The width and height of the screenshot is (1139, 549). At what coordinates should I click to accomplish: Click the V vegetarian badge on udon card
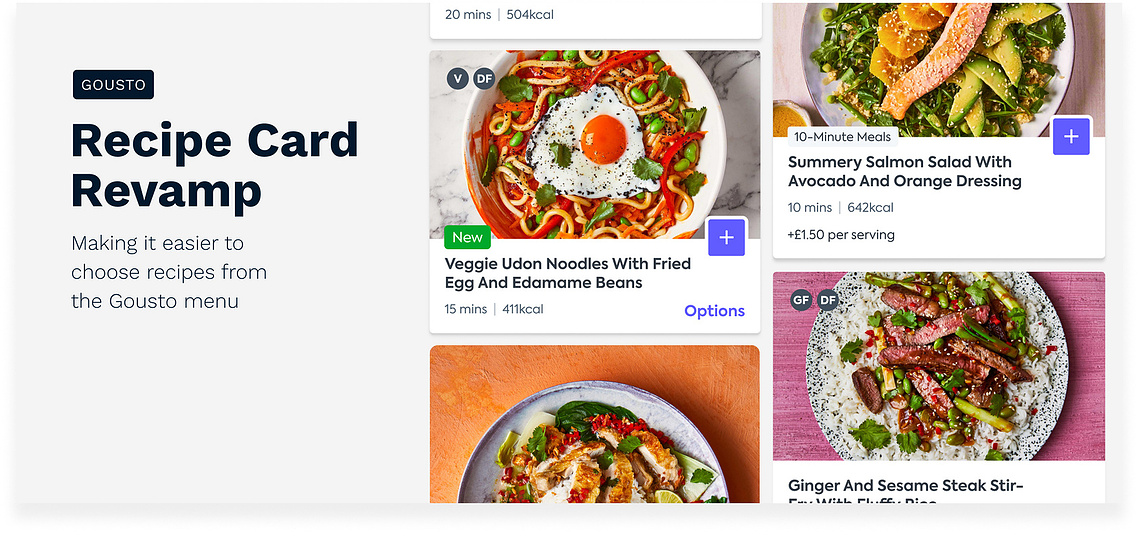click(x=457, y=78)
